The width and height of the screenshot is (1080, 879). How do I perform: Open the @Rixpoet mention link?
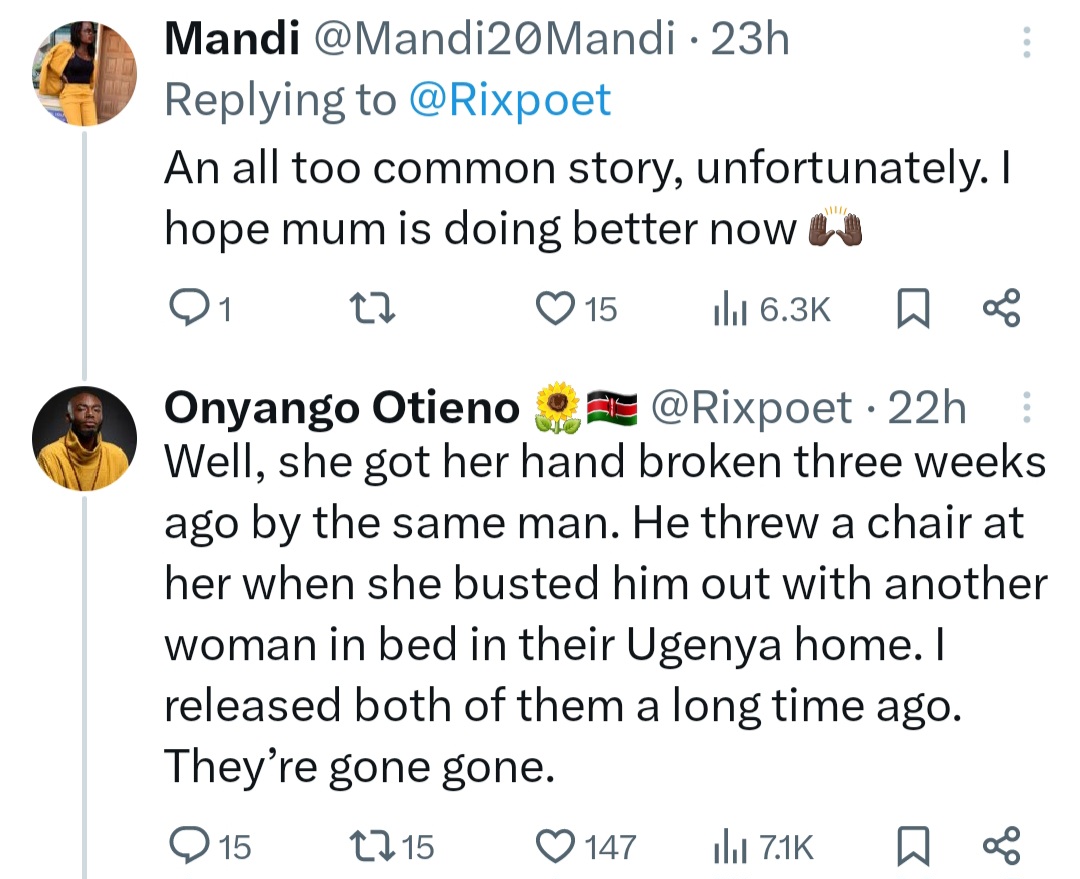pyautogui.click(x=510, y=100)
